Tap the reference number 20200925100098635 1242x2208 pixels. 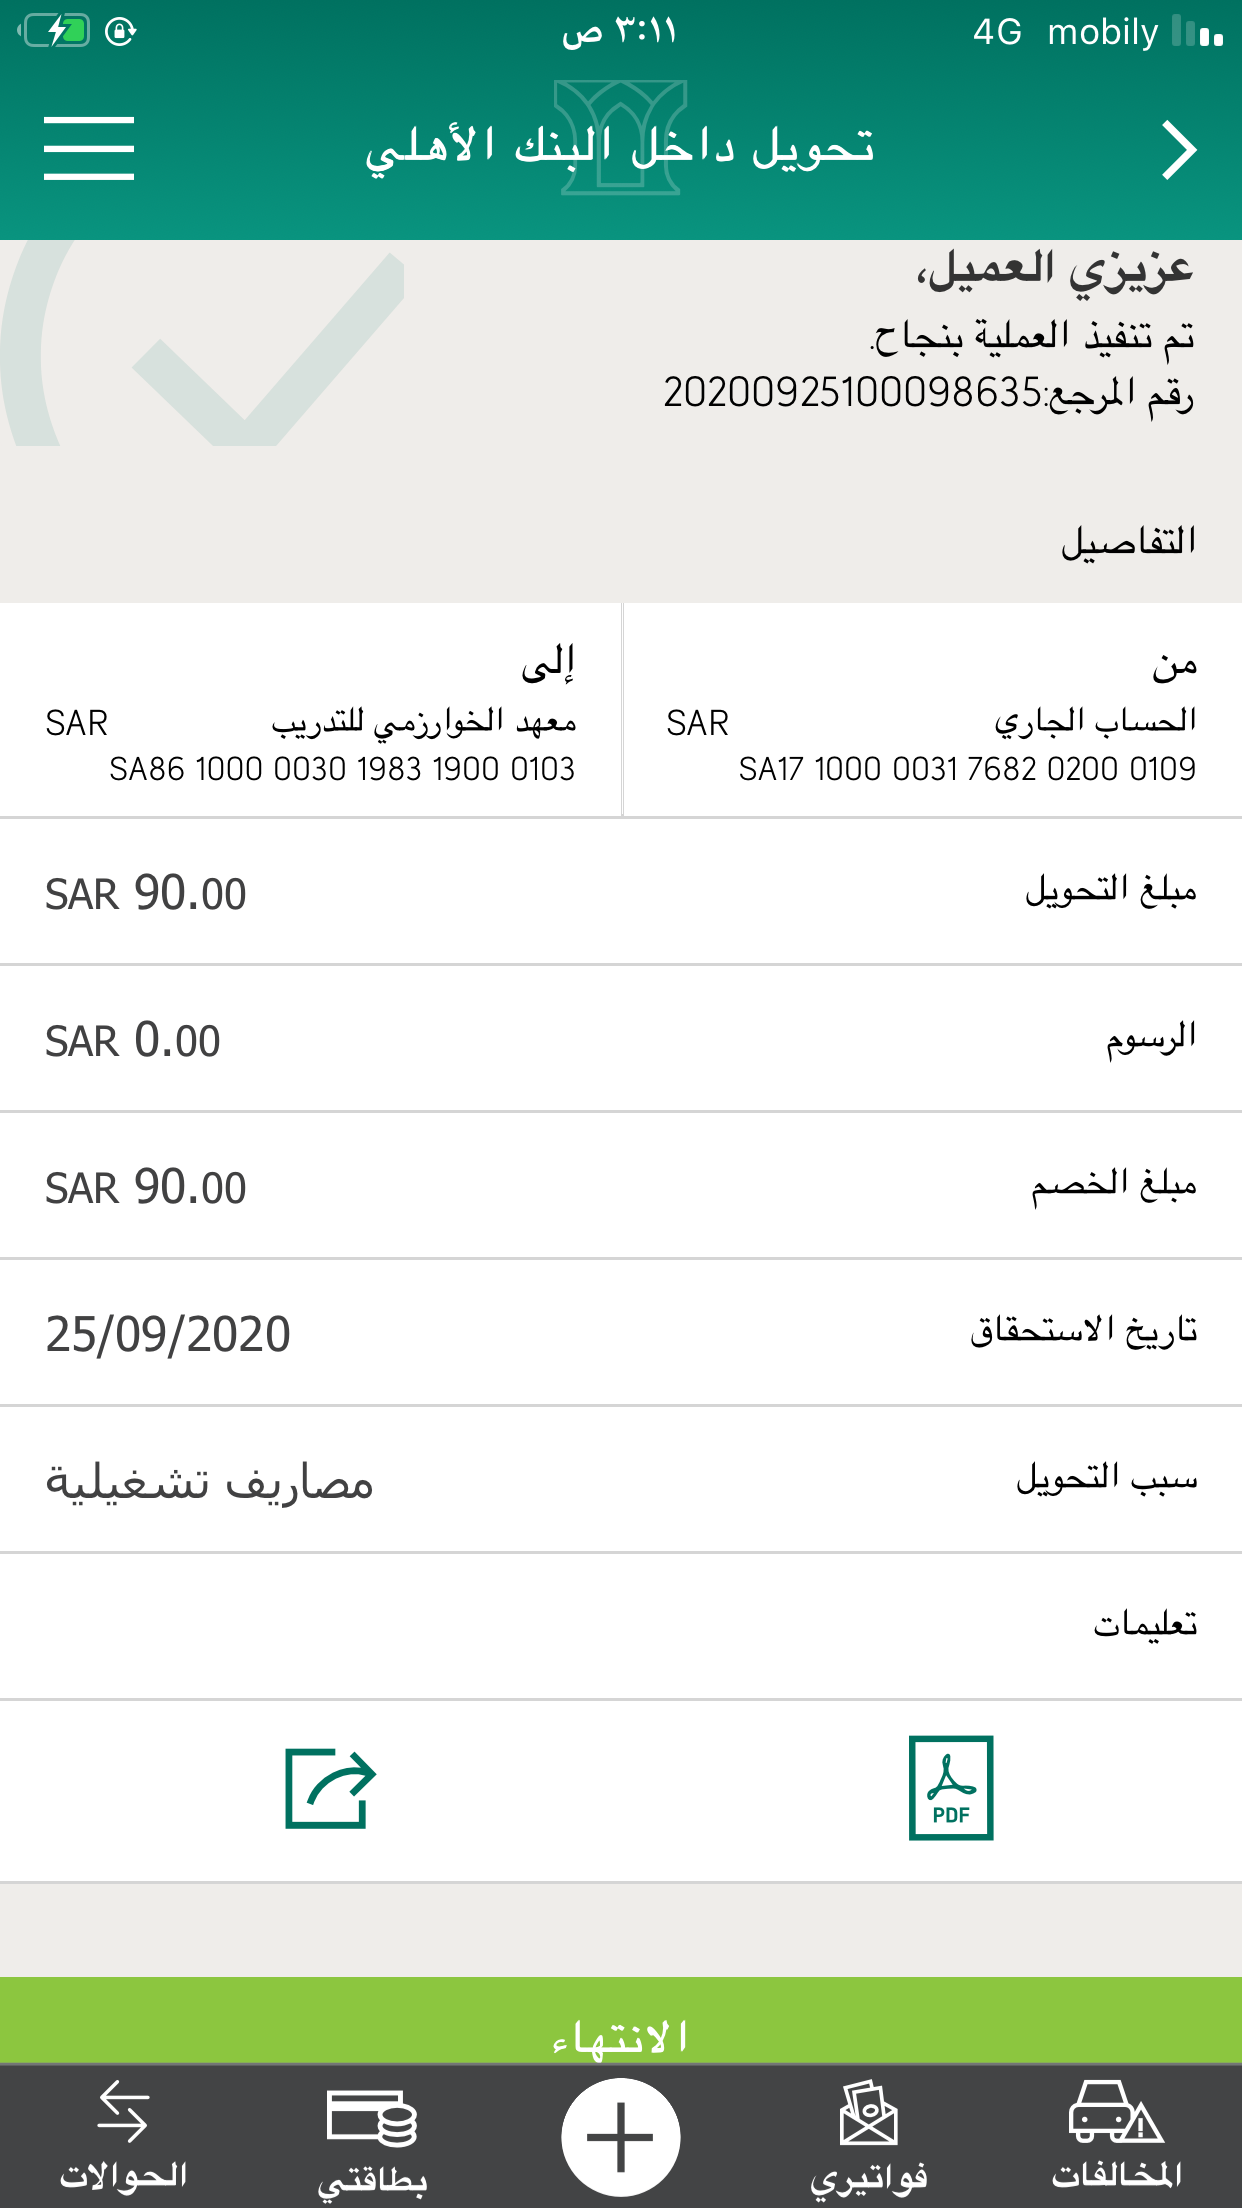click(853, 393)
